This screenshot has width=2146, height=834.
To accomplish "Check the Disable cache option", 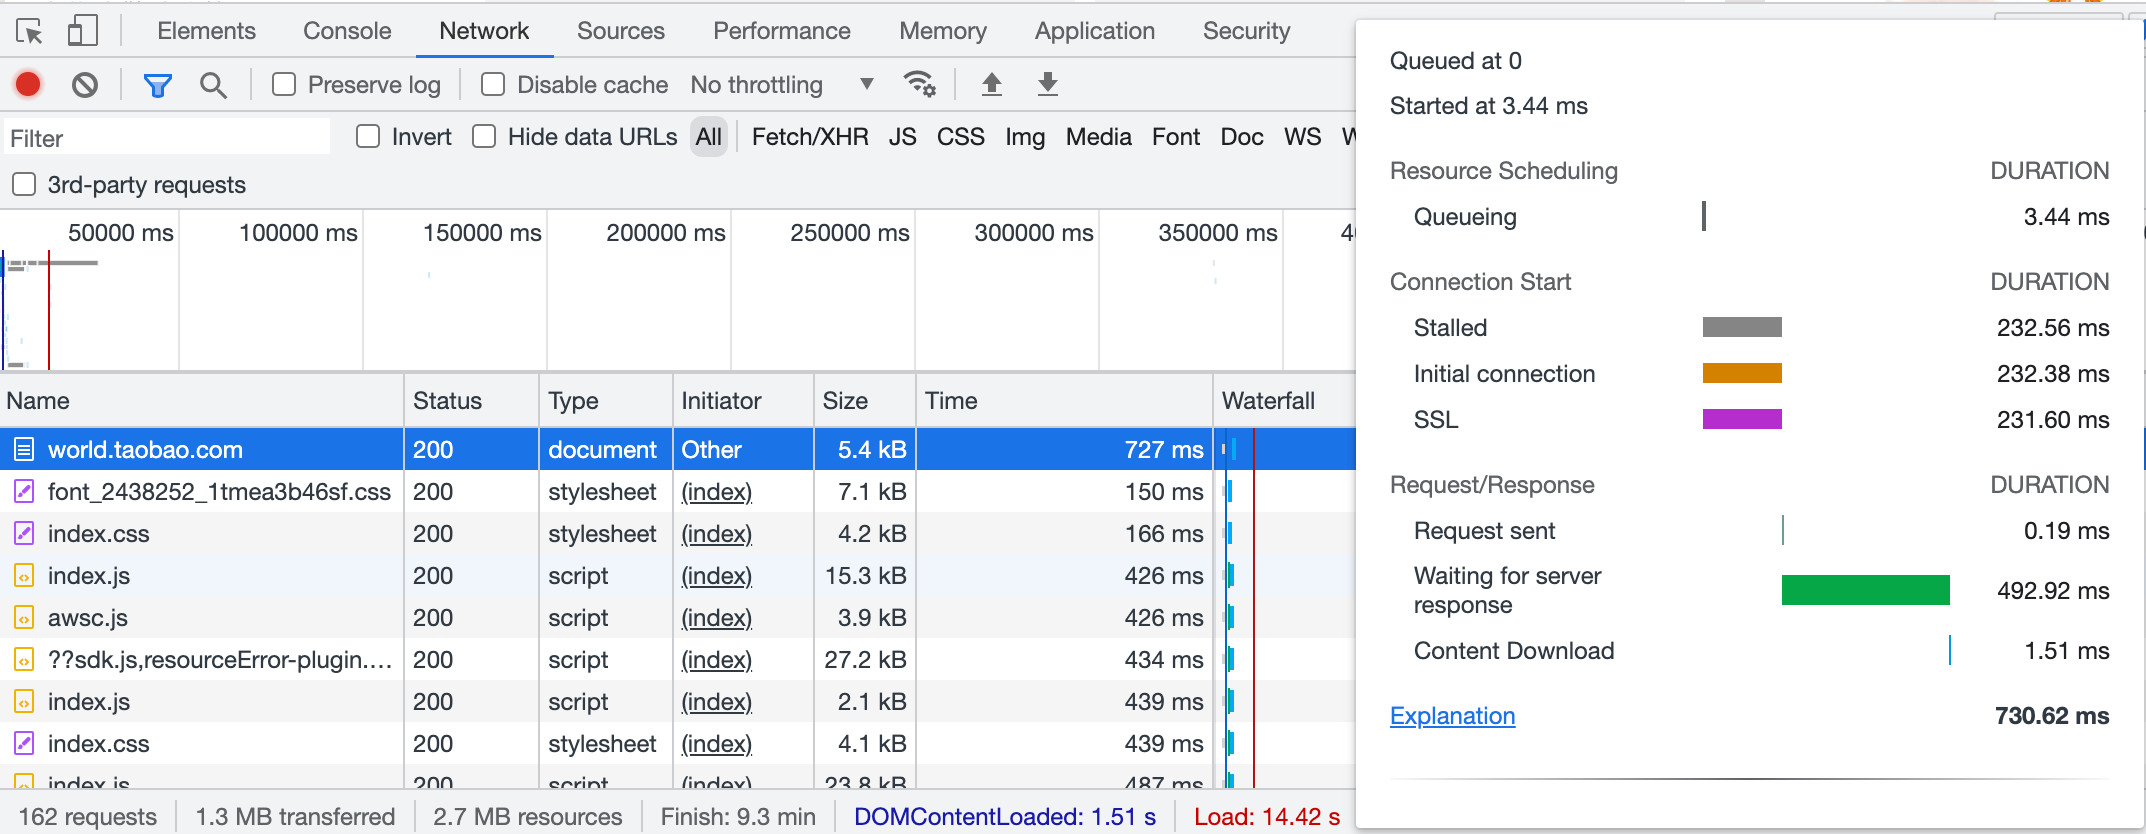I will click(x=493, y=85).
